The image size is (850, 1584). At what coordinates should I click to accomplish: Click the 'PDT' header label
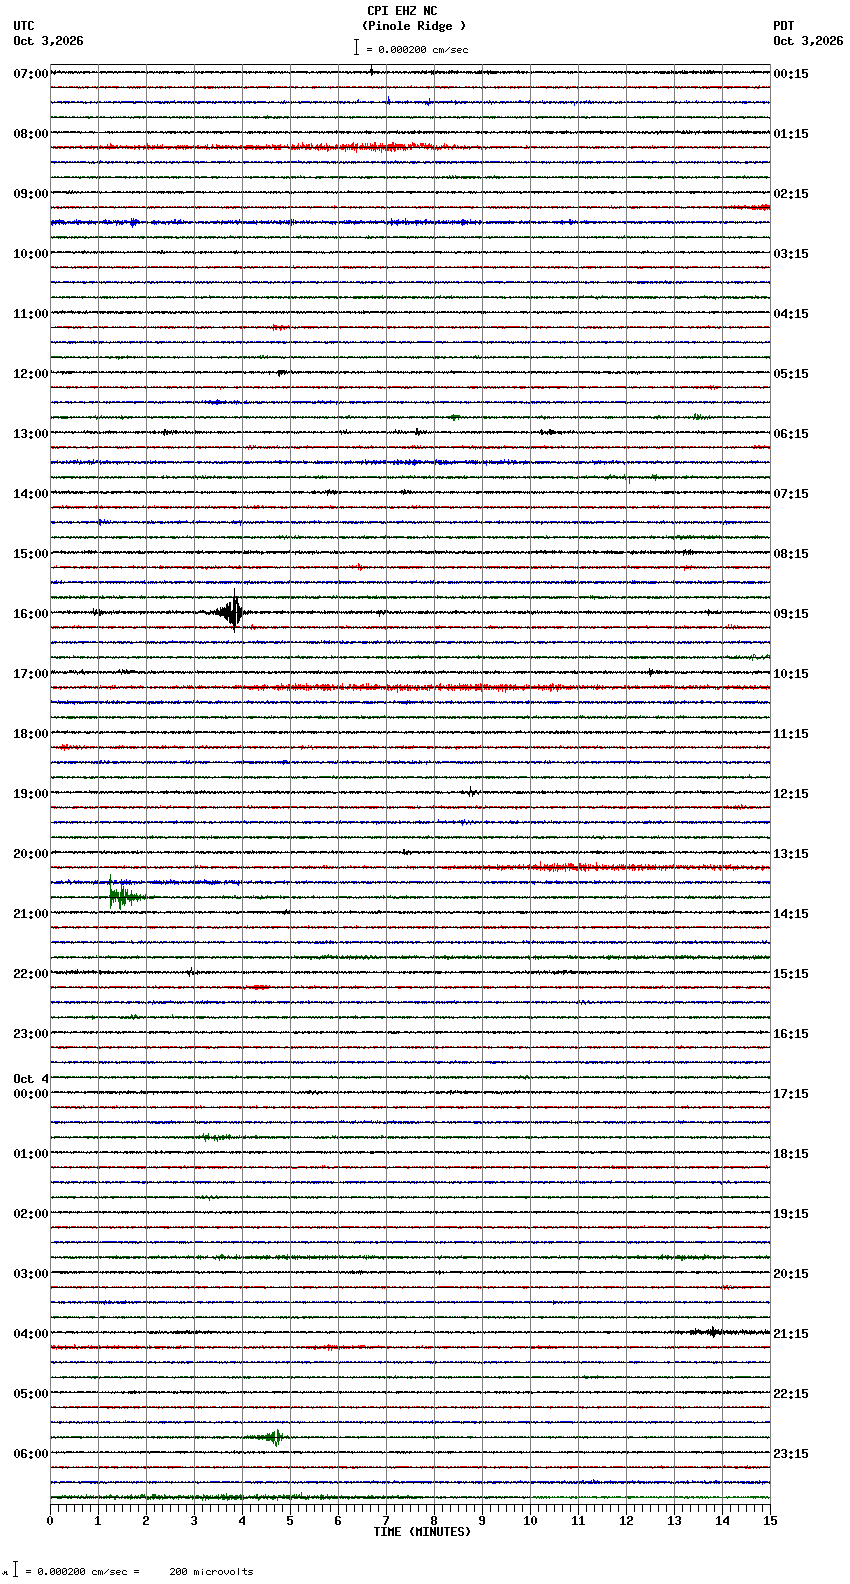point(783,26)
